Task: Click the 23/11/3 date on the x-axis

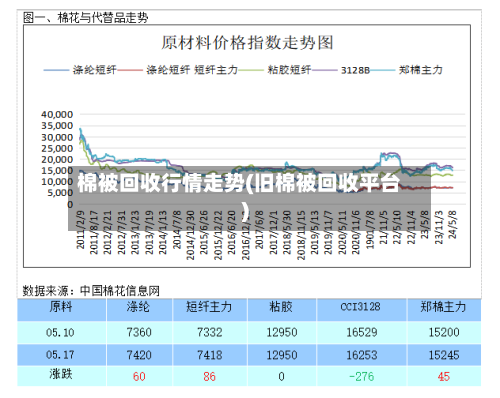Action: click(x=439, y=227)
